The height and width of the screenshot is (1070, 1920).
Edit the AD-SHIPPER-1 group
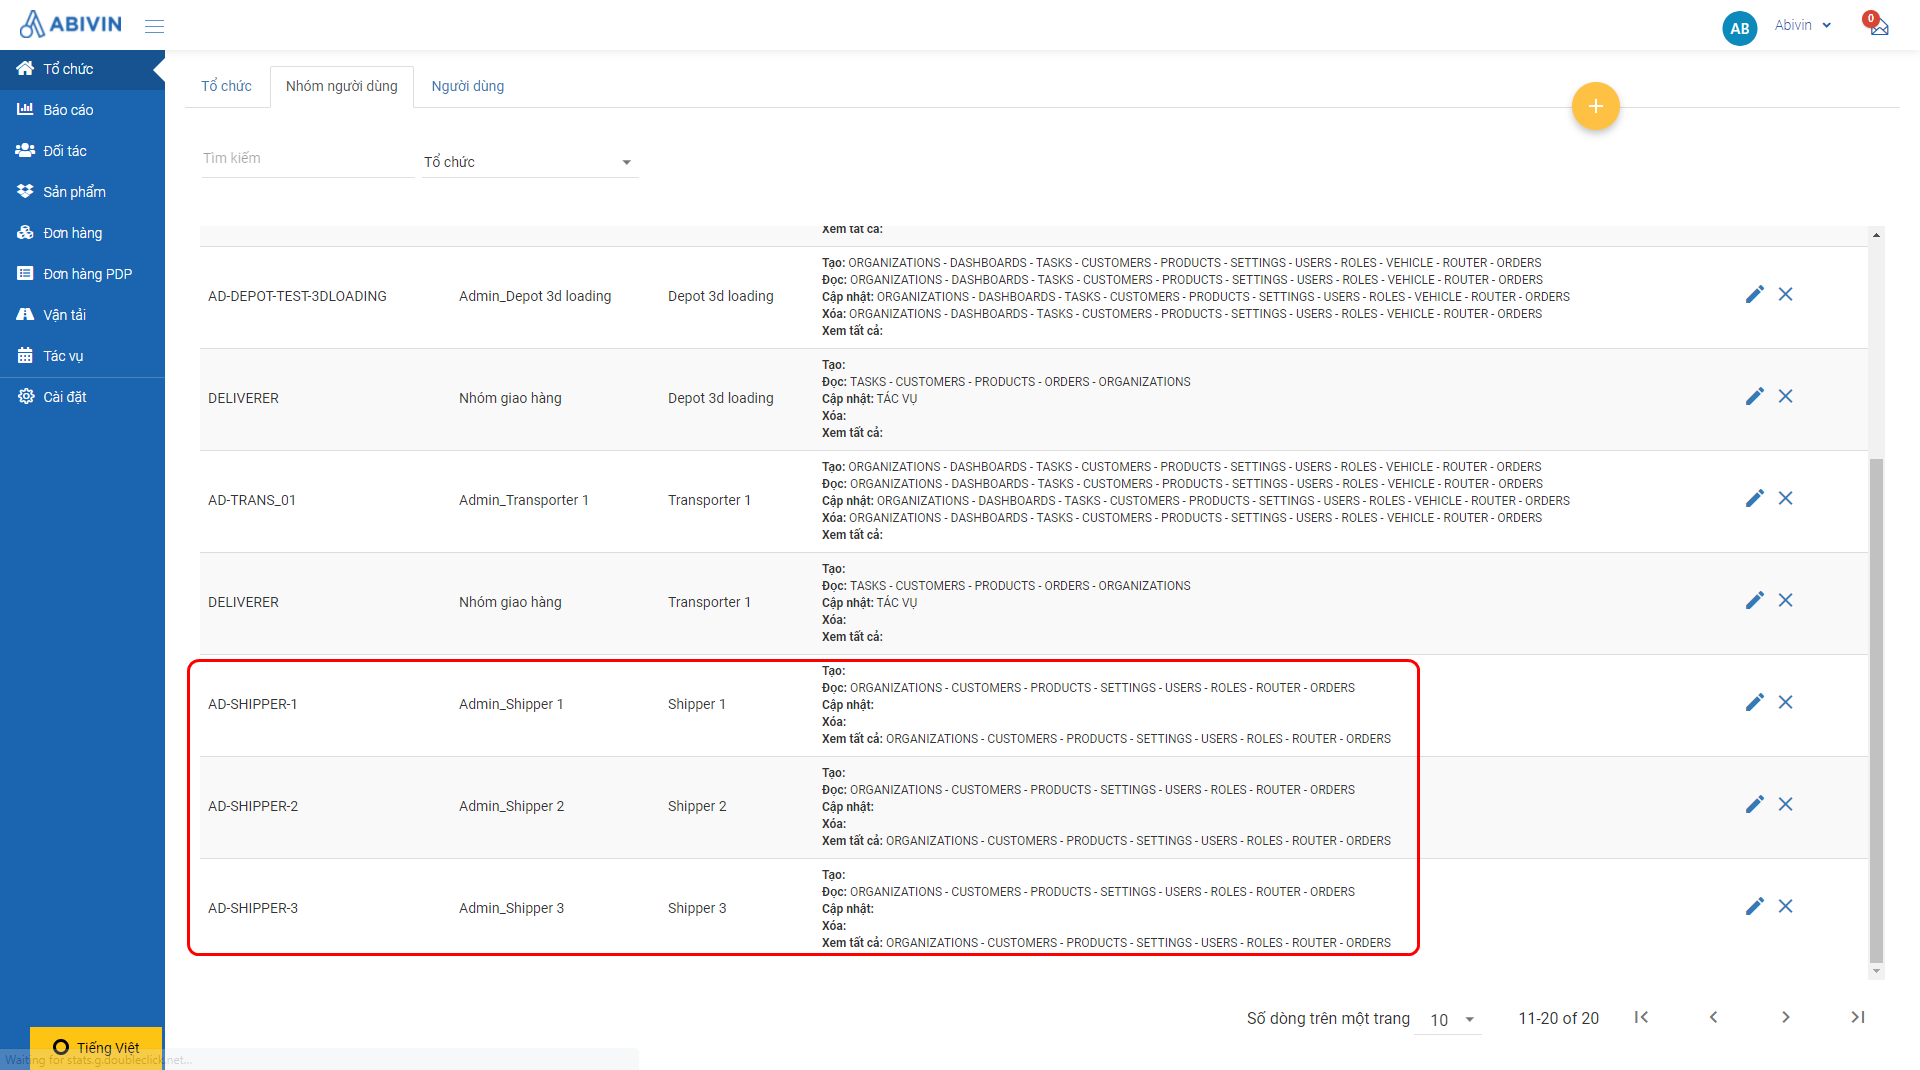click(x=1754, y=703)
